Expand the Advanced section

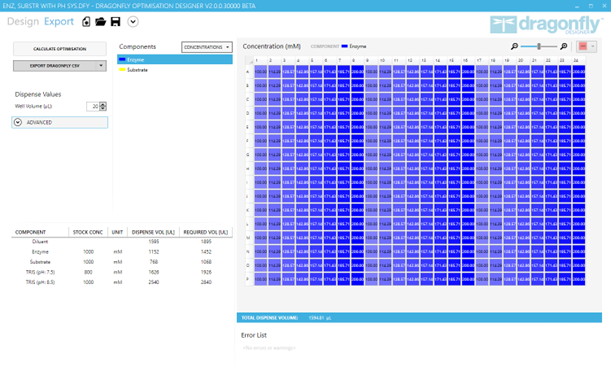tap(60, 122)
